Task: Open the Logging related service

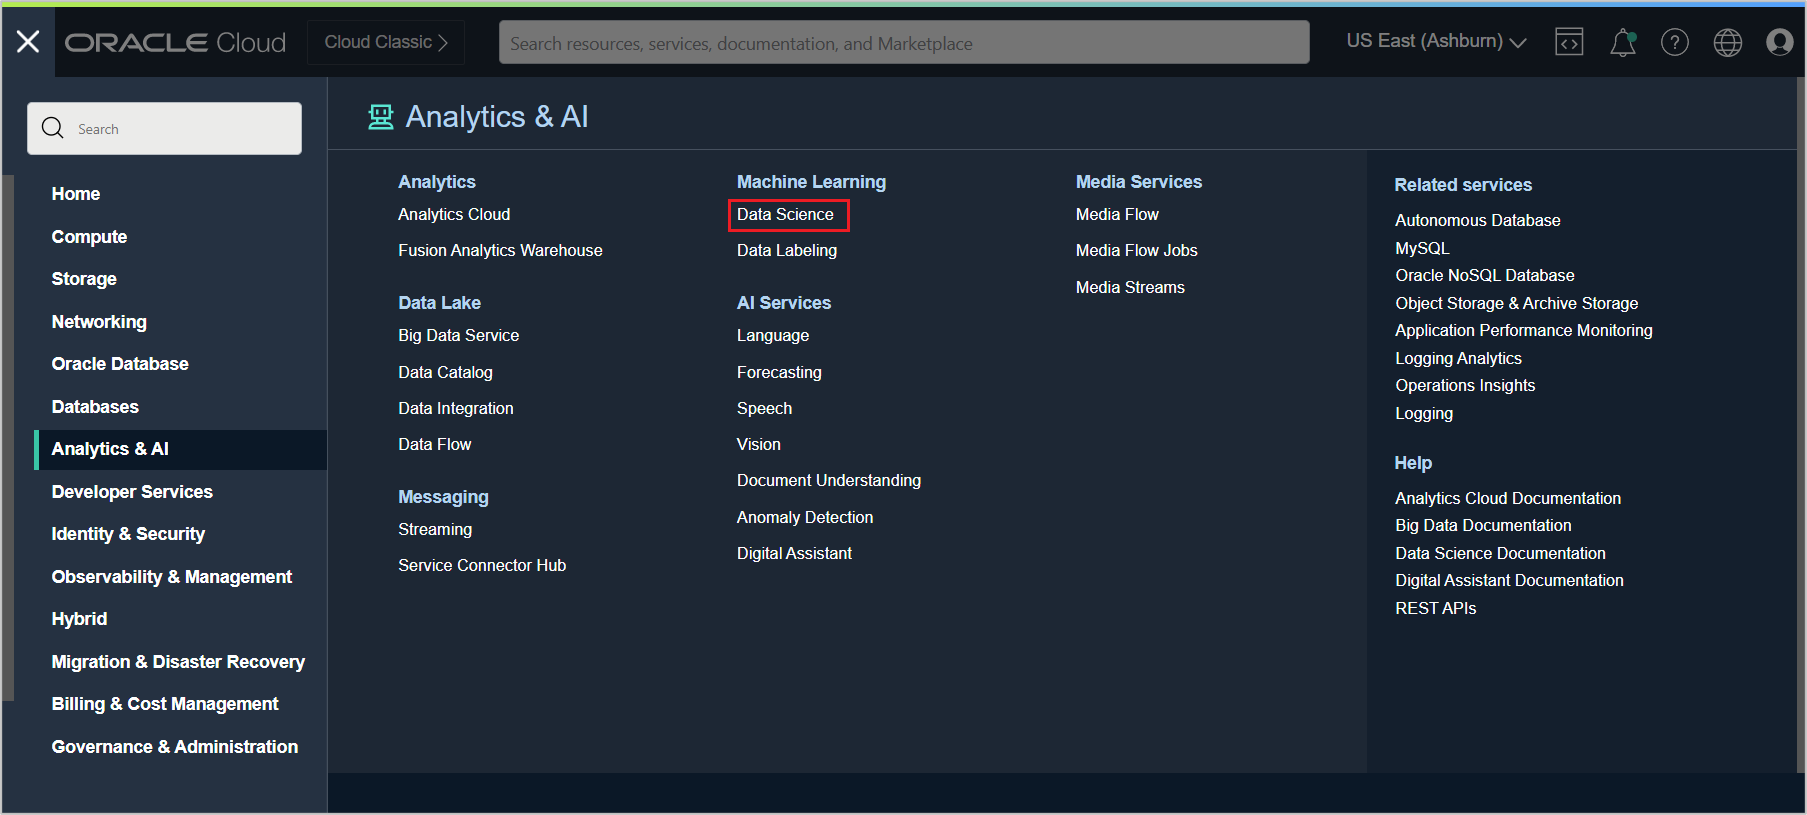Action: (x=1424, y=413)
